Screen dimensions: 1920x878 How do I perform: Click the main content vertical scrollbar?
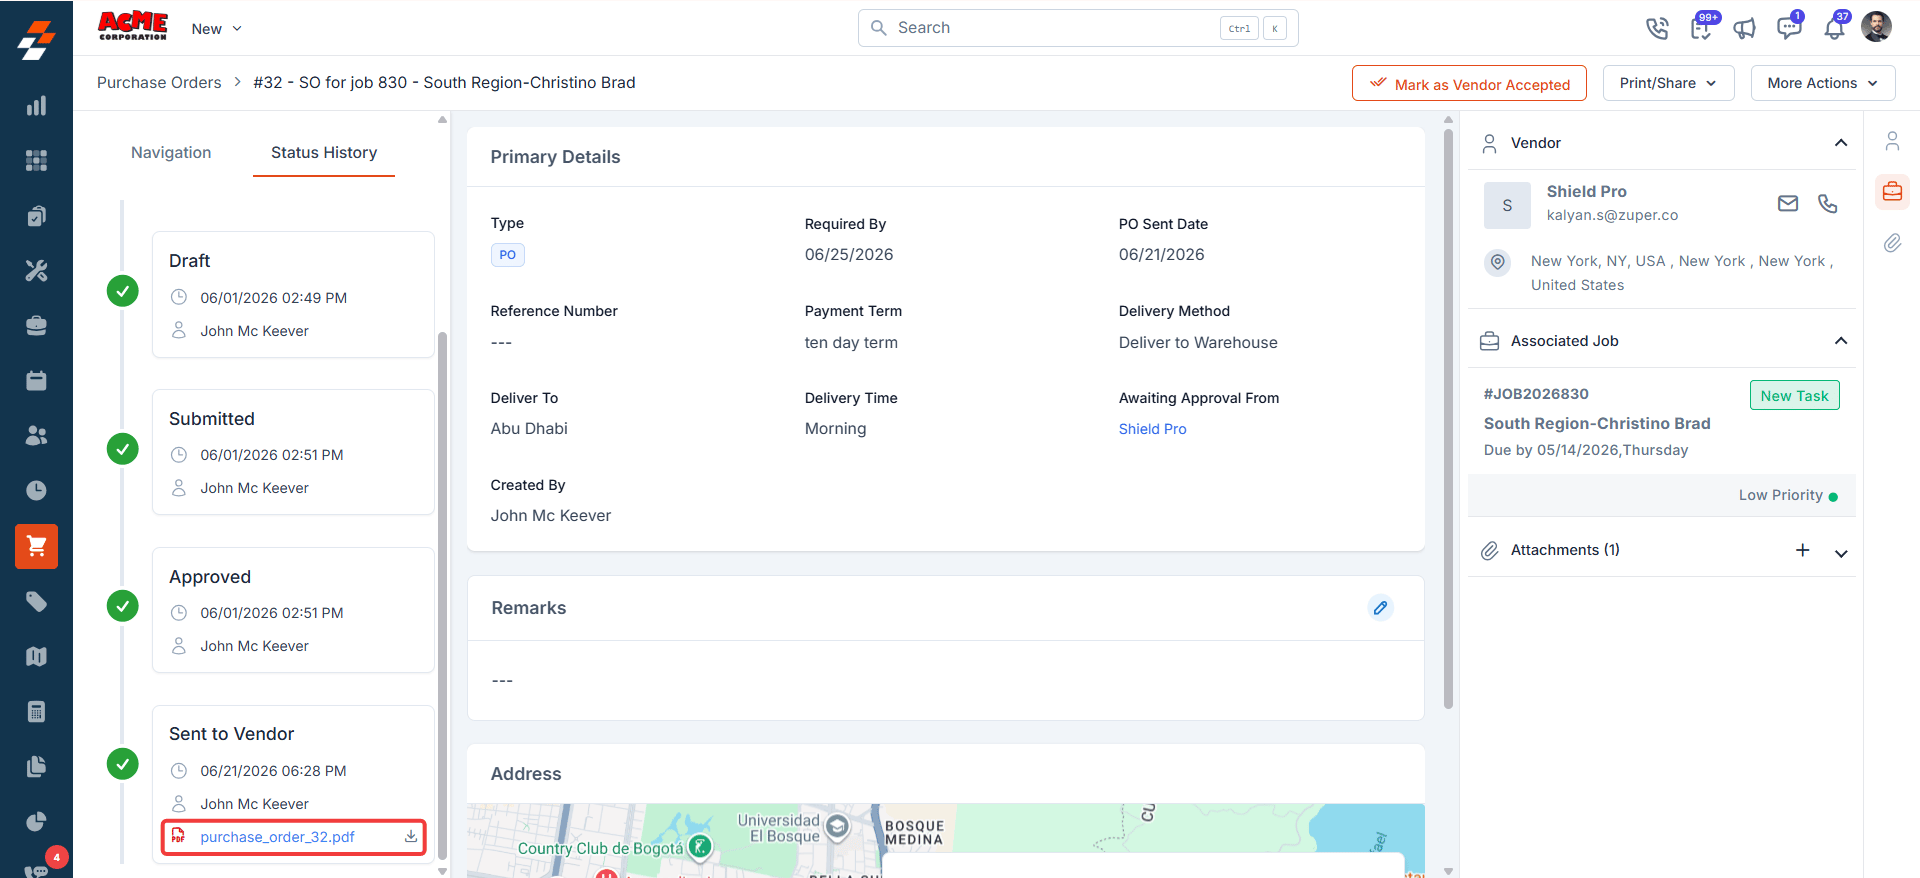pos(1448,420)
